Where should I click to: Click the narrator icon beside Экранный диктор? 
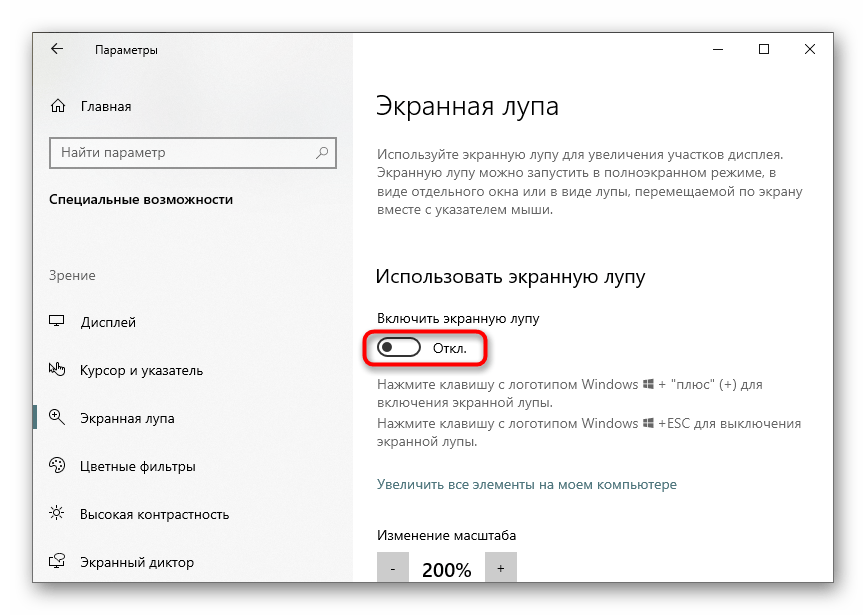pyautogui.click(x=57, y=561)
